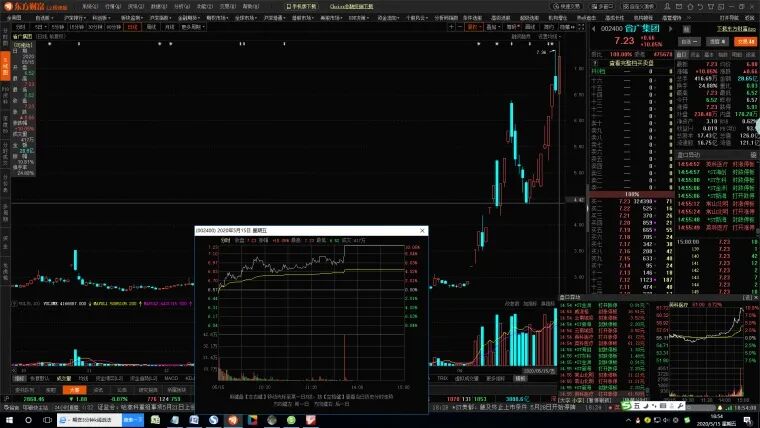Zoom in chart with plus icon
Viewport: 760px width, 428px height.
tap(451, 27)
